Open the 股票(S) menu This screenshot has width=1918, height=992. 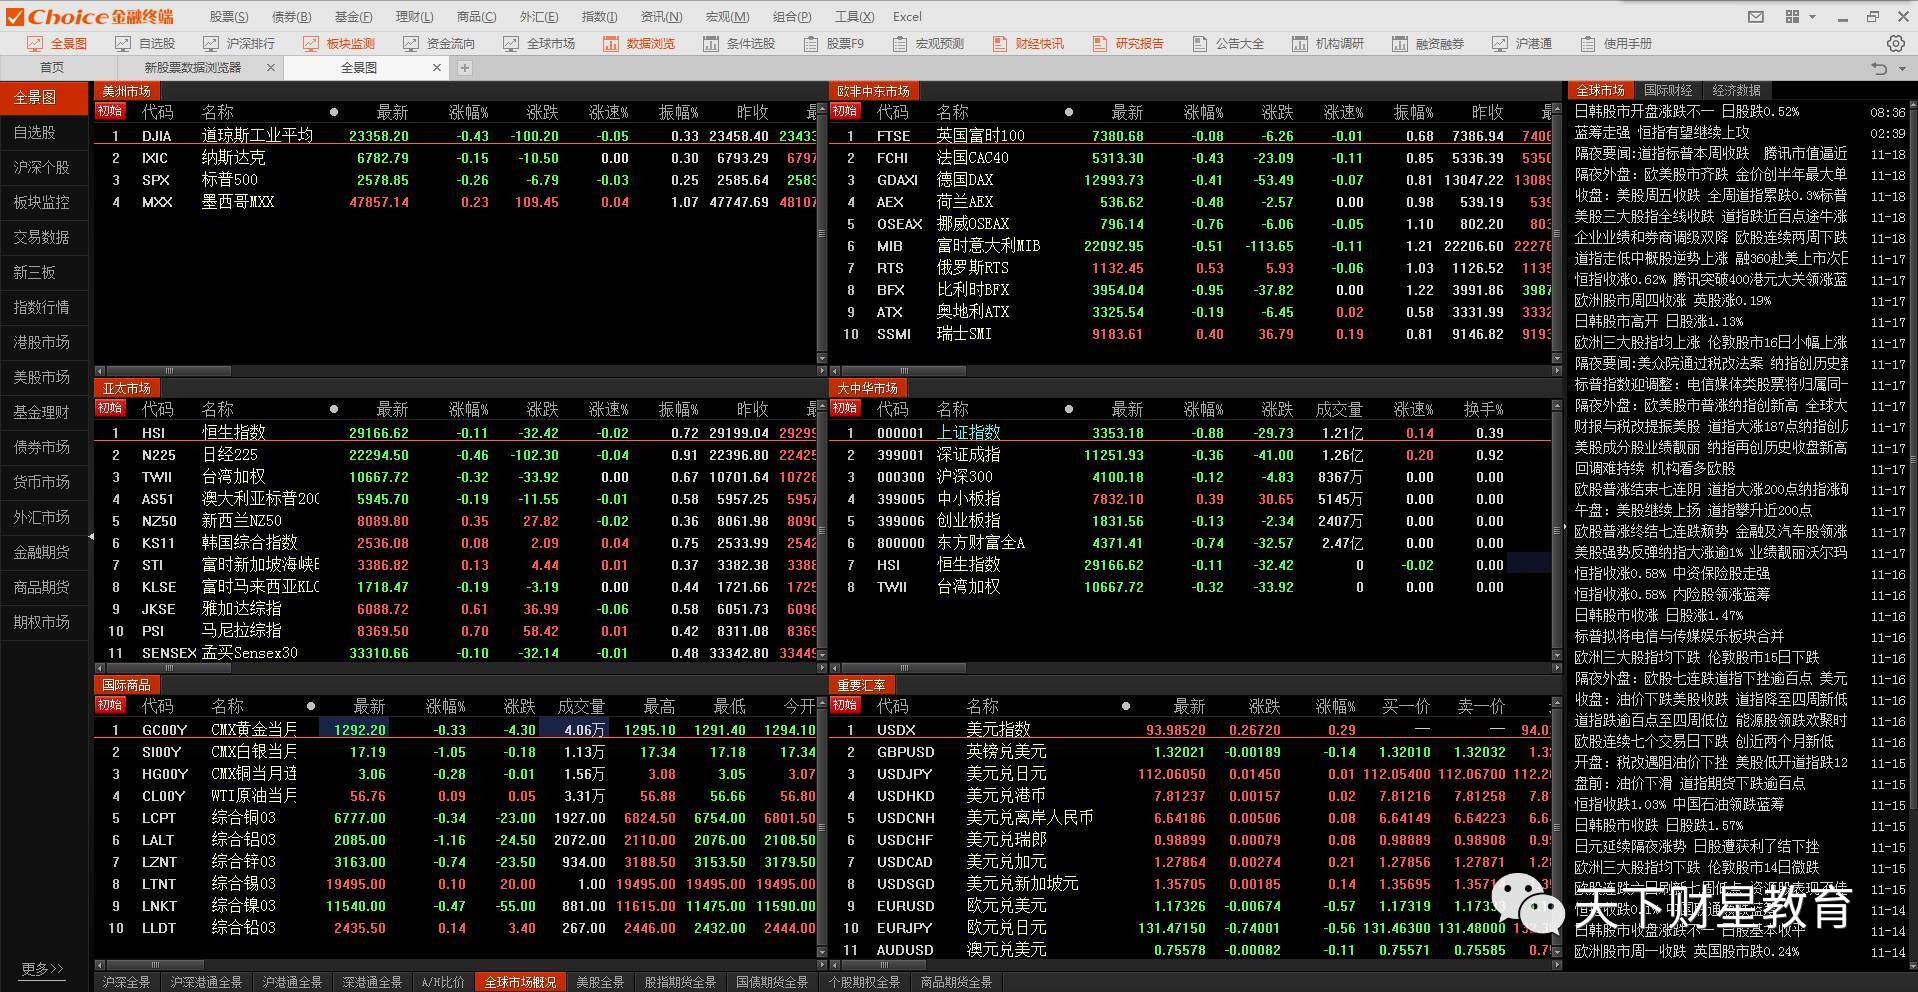(229, 16)
